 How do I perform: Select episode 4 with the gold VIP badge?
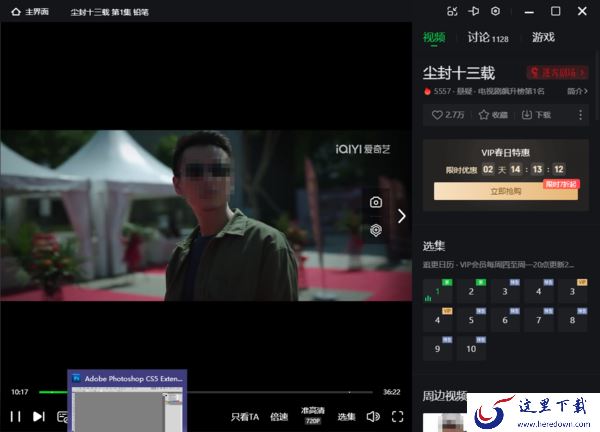click(437, 320)
